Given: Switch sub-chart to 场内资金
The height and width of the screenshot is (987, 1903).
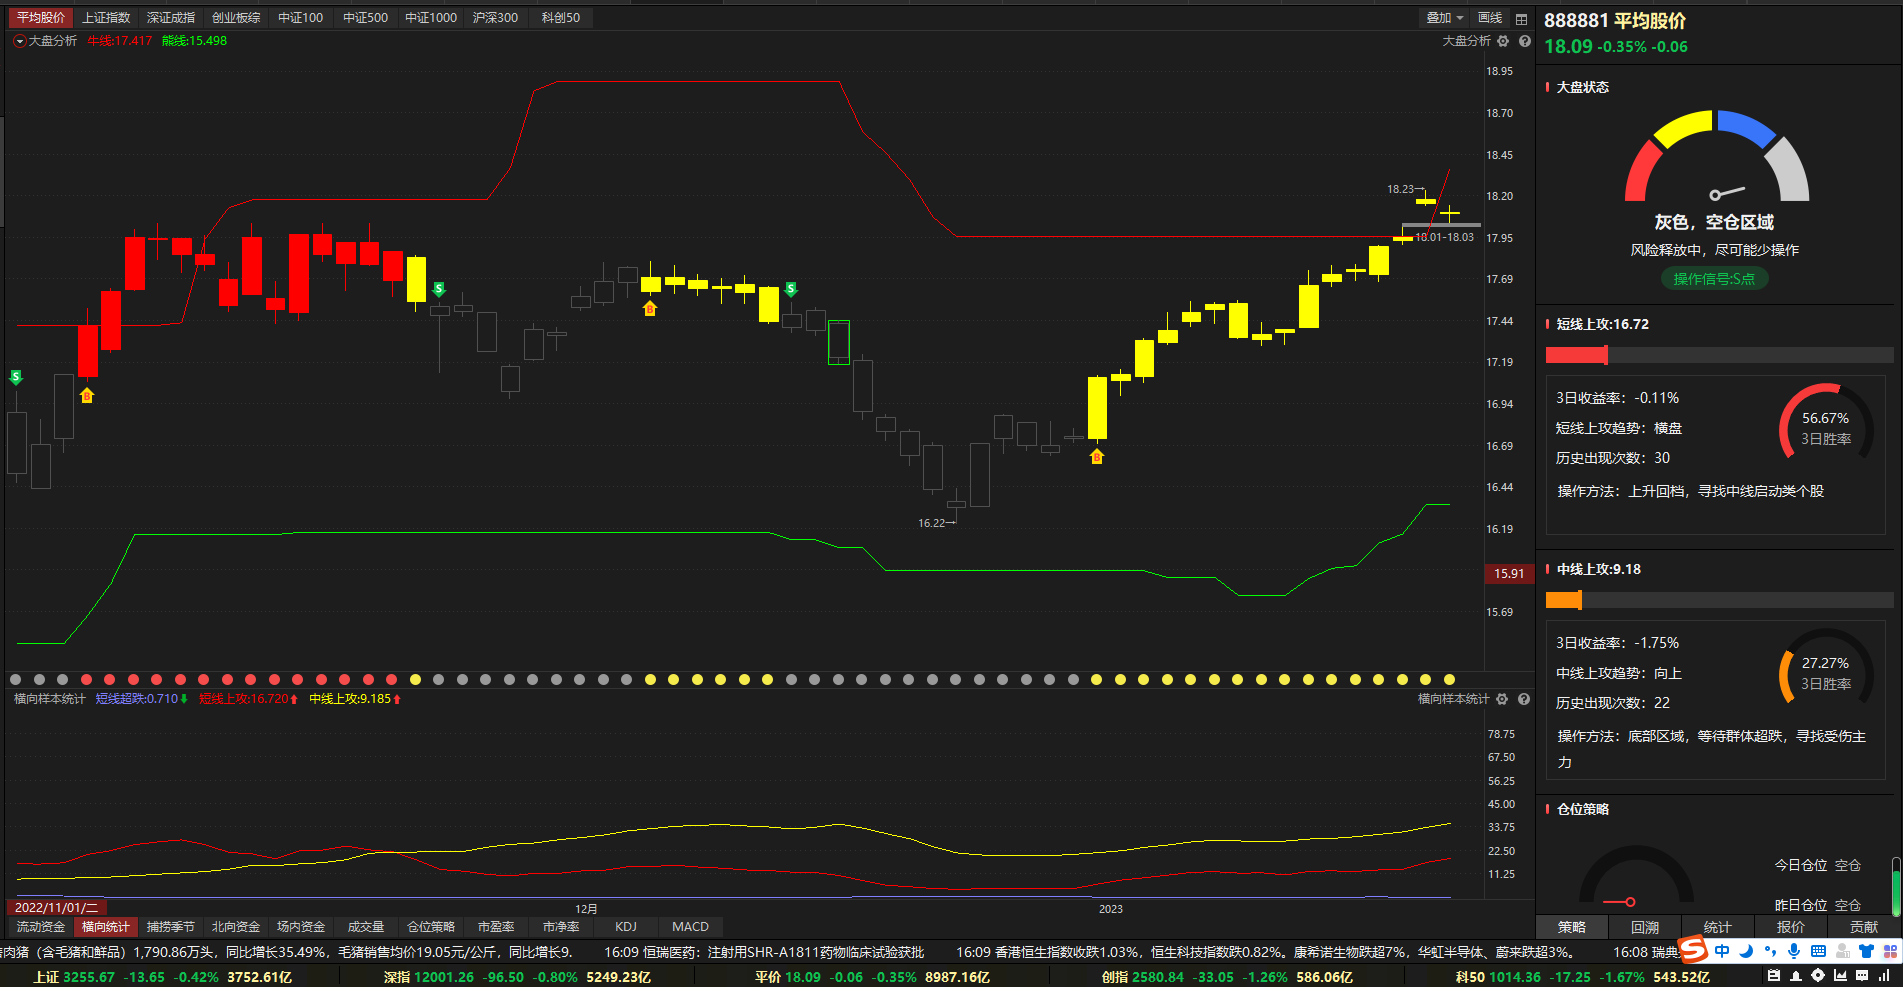Looking at the screenshot, I should coord(301,927).
